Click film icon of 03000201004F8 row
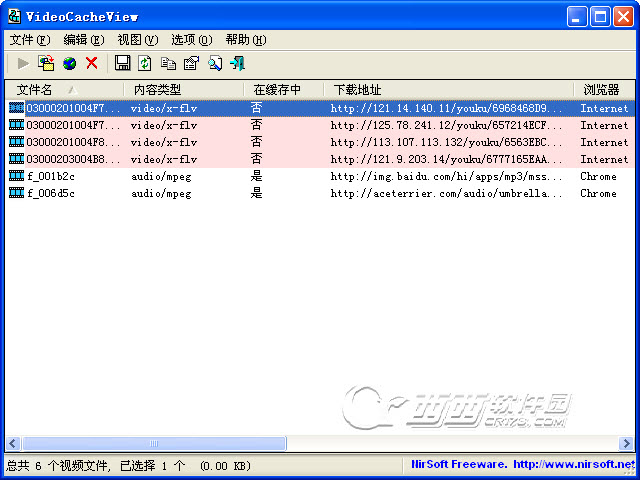640x480 pixels. click(16, 142)
